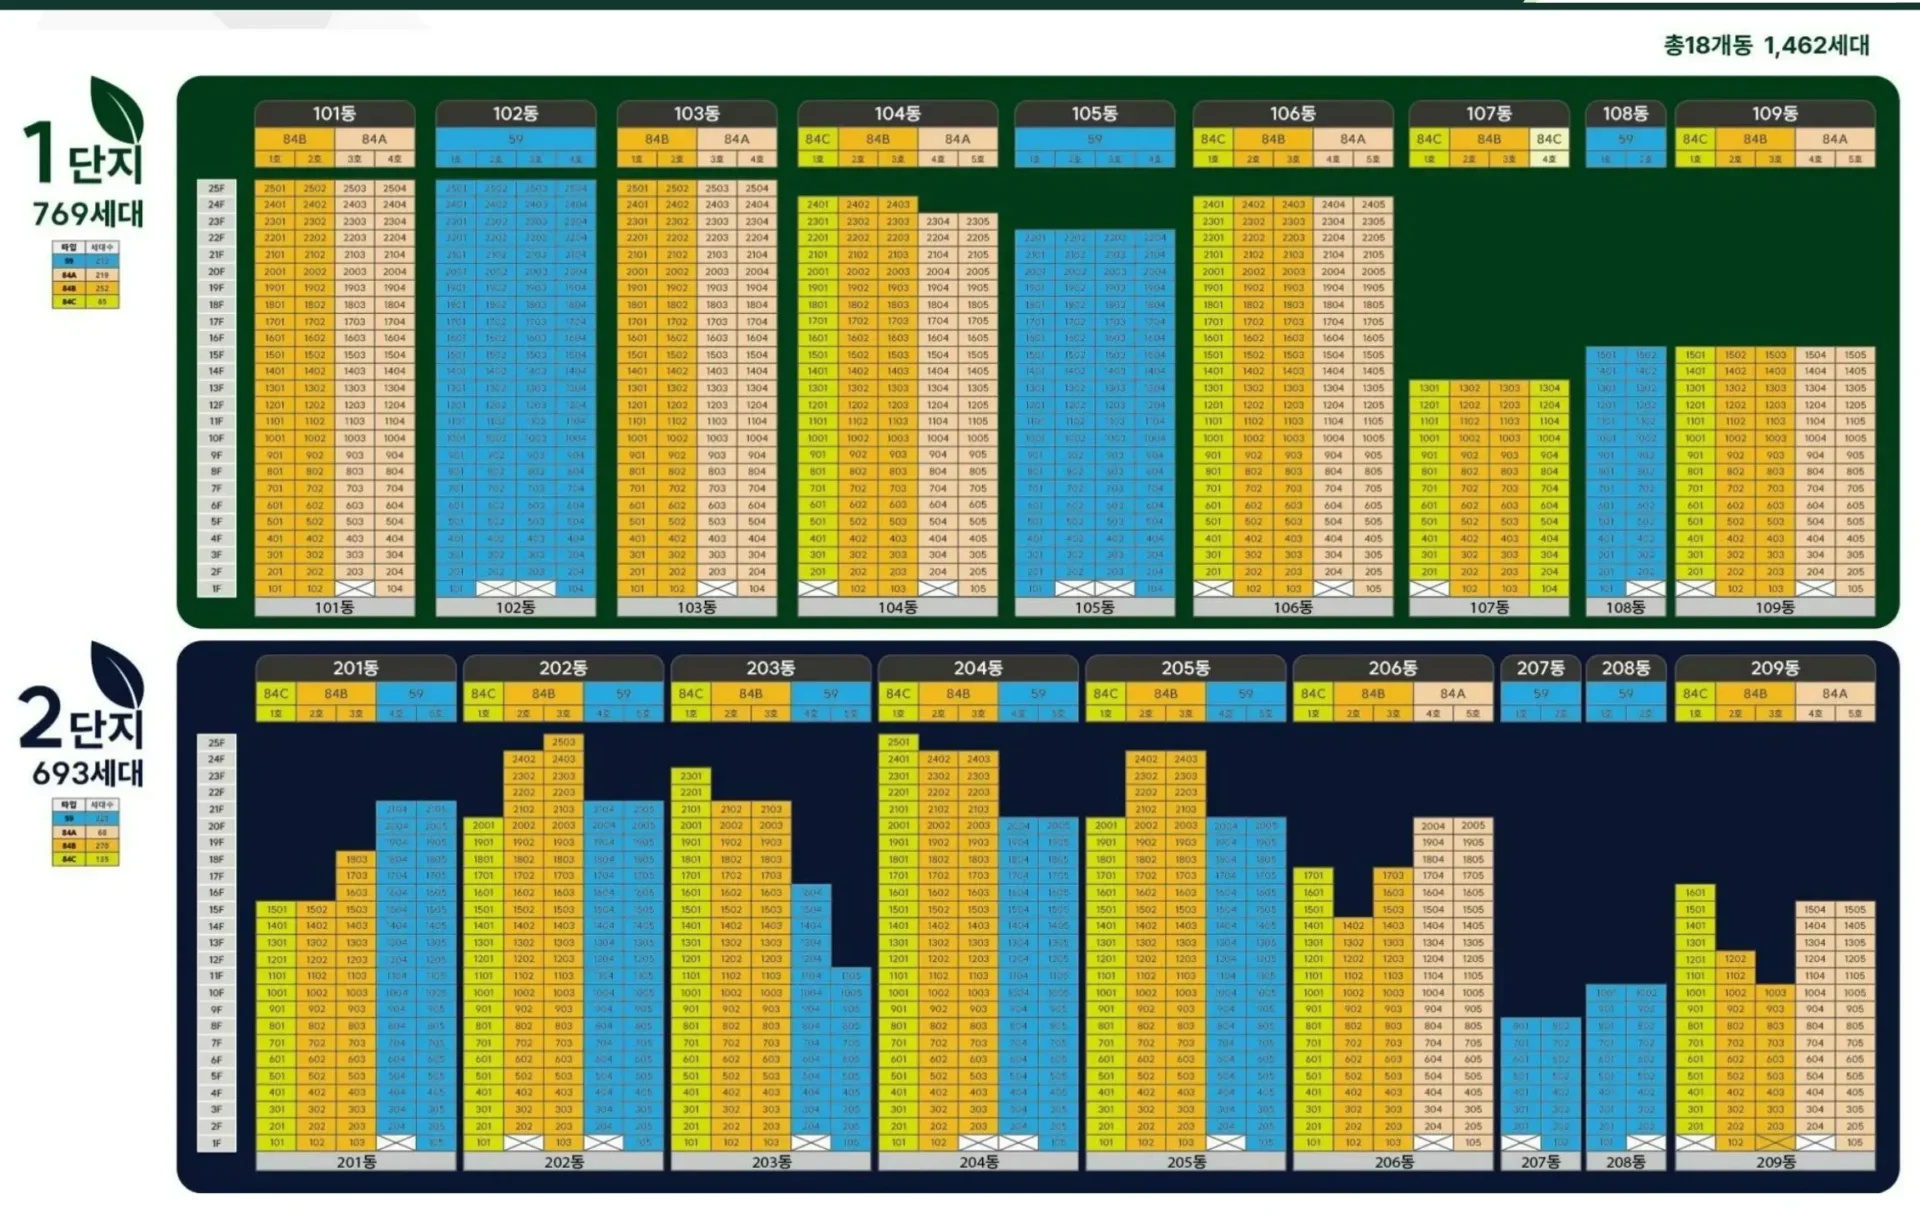Click the 59 type label under 105동
This screenshot has height=1216, width=1920.
coord(1094,139)
